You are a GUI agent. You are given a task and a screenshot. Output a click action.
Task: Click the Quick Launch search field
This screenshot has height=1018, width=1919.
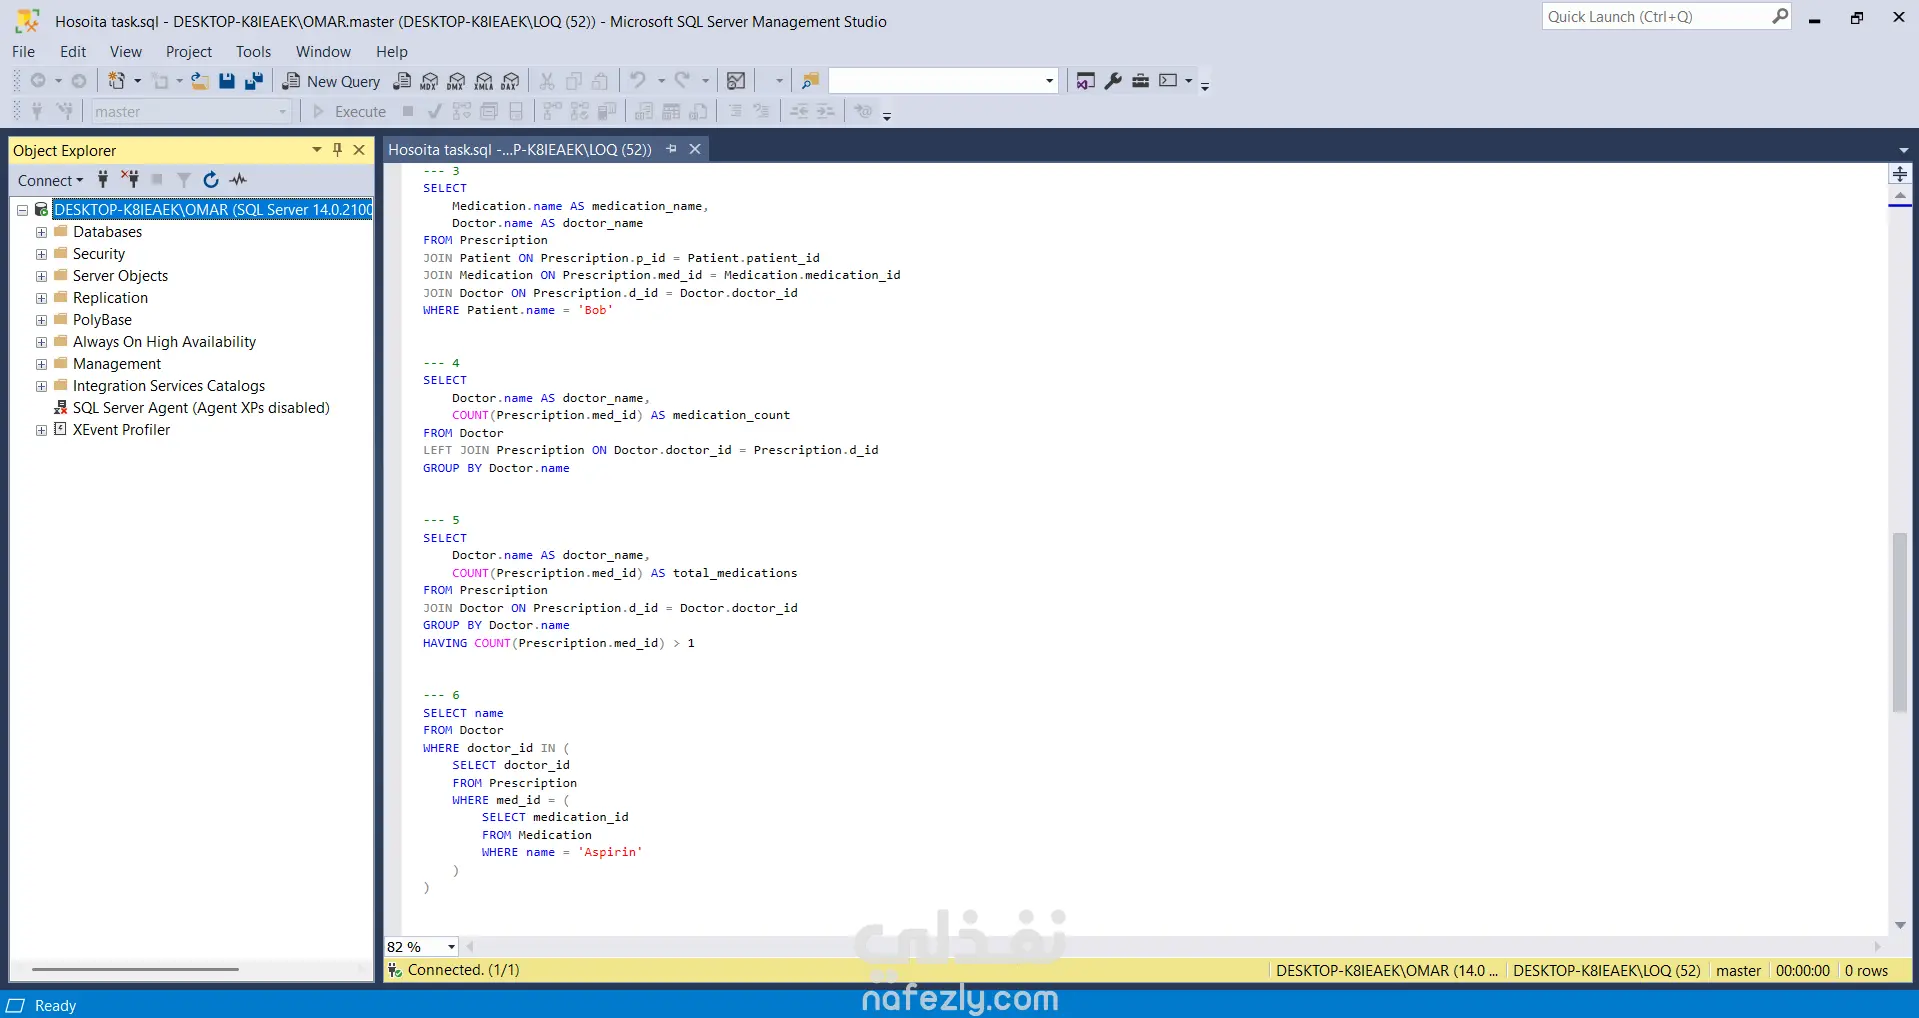pyautogui.click(x=1657, y=16)
